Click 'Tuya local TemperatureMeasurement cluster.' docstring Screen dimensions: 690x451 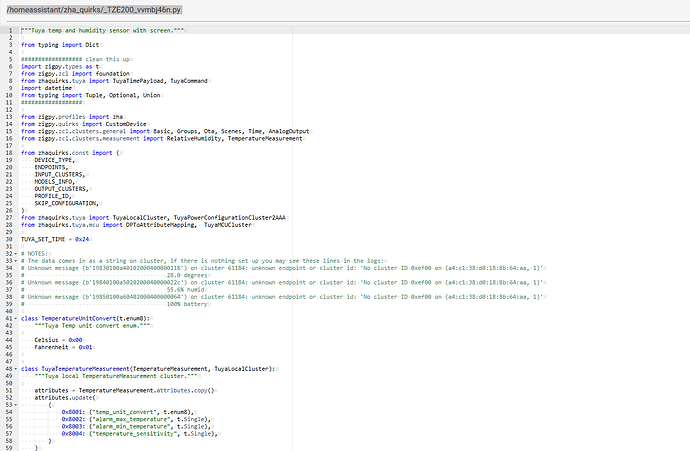(x=116, y=376)
